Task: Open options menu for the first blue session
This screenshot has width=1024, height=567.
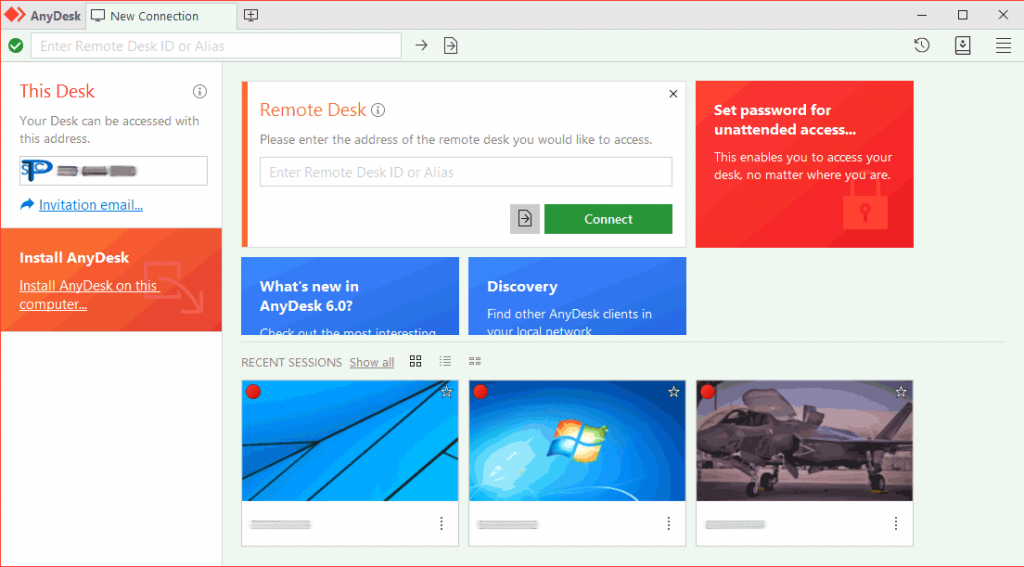Action: (441, 524)
